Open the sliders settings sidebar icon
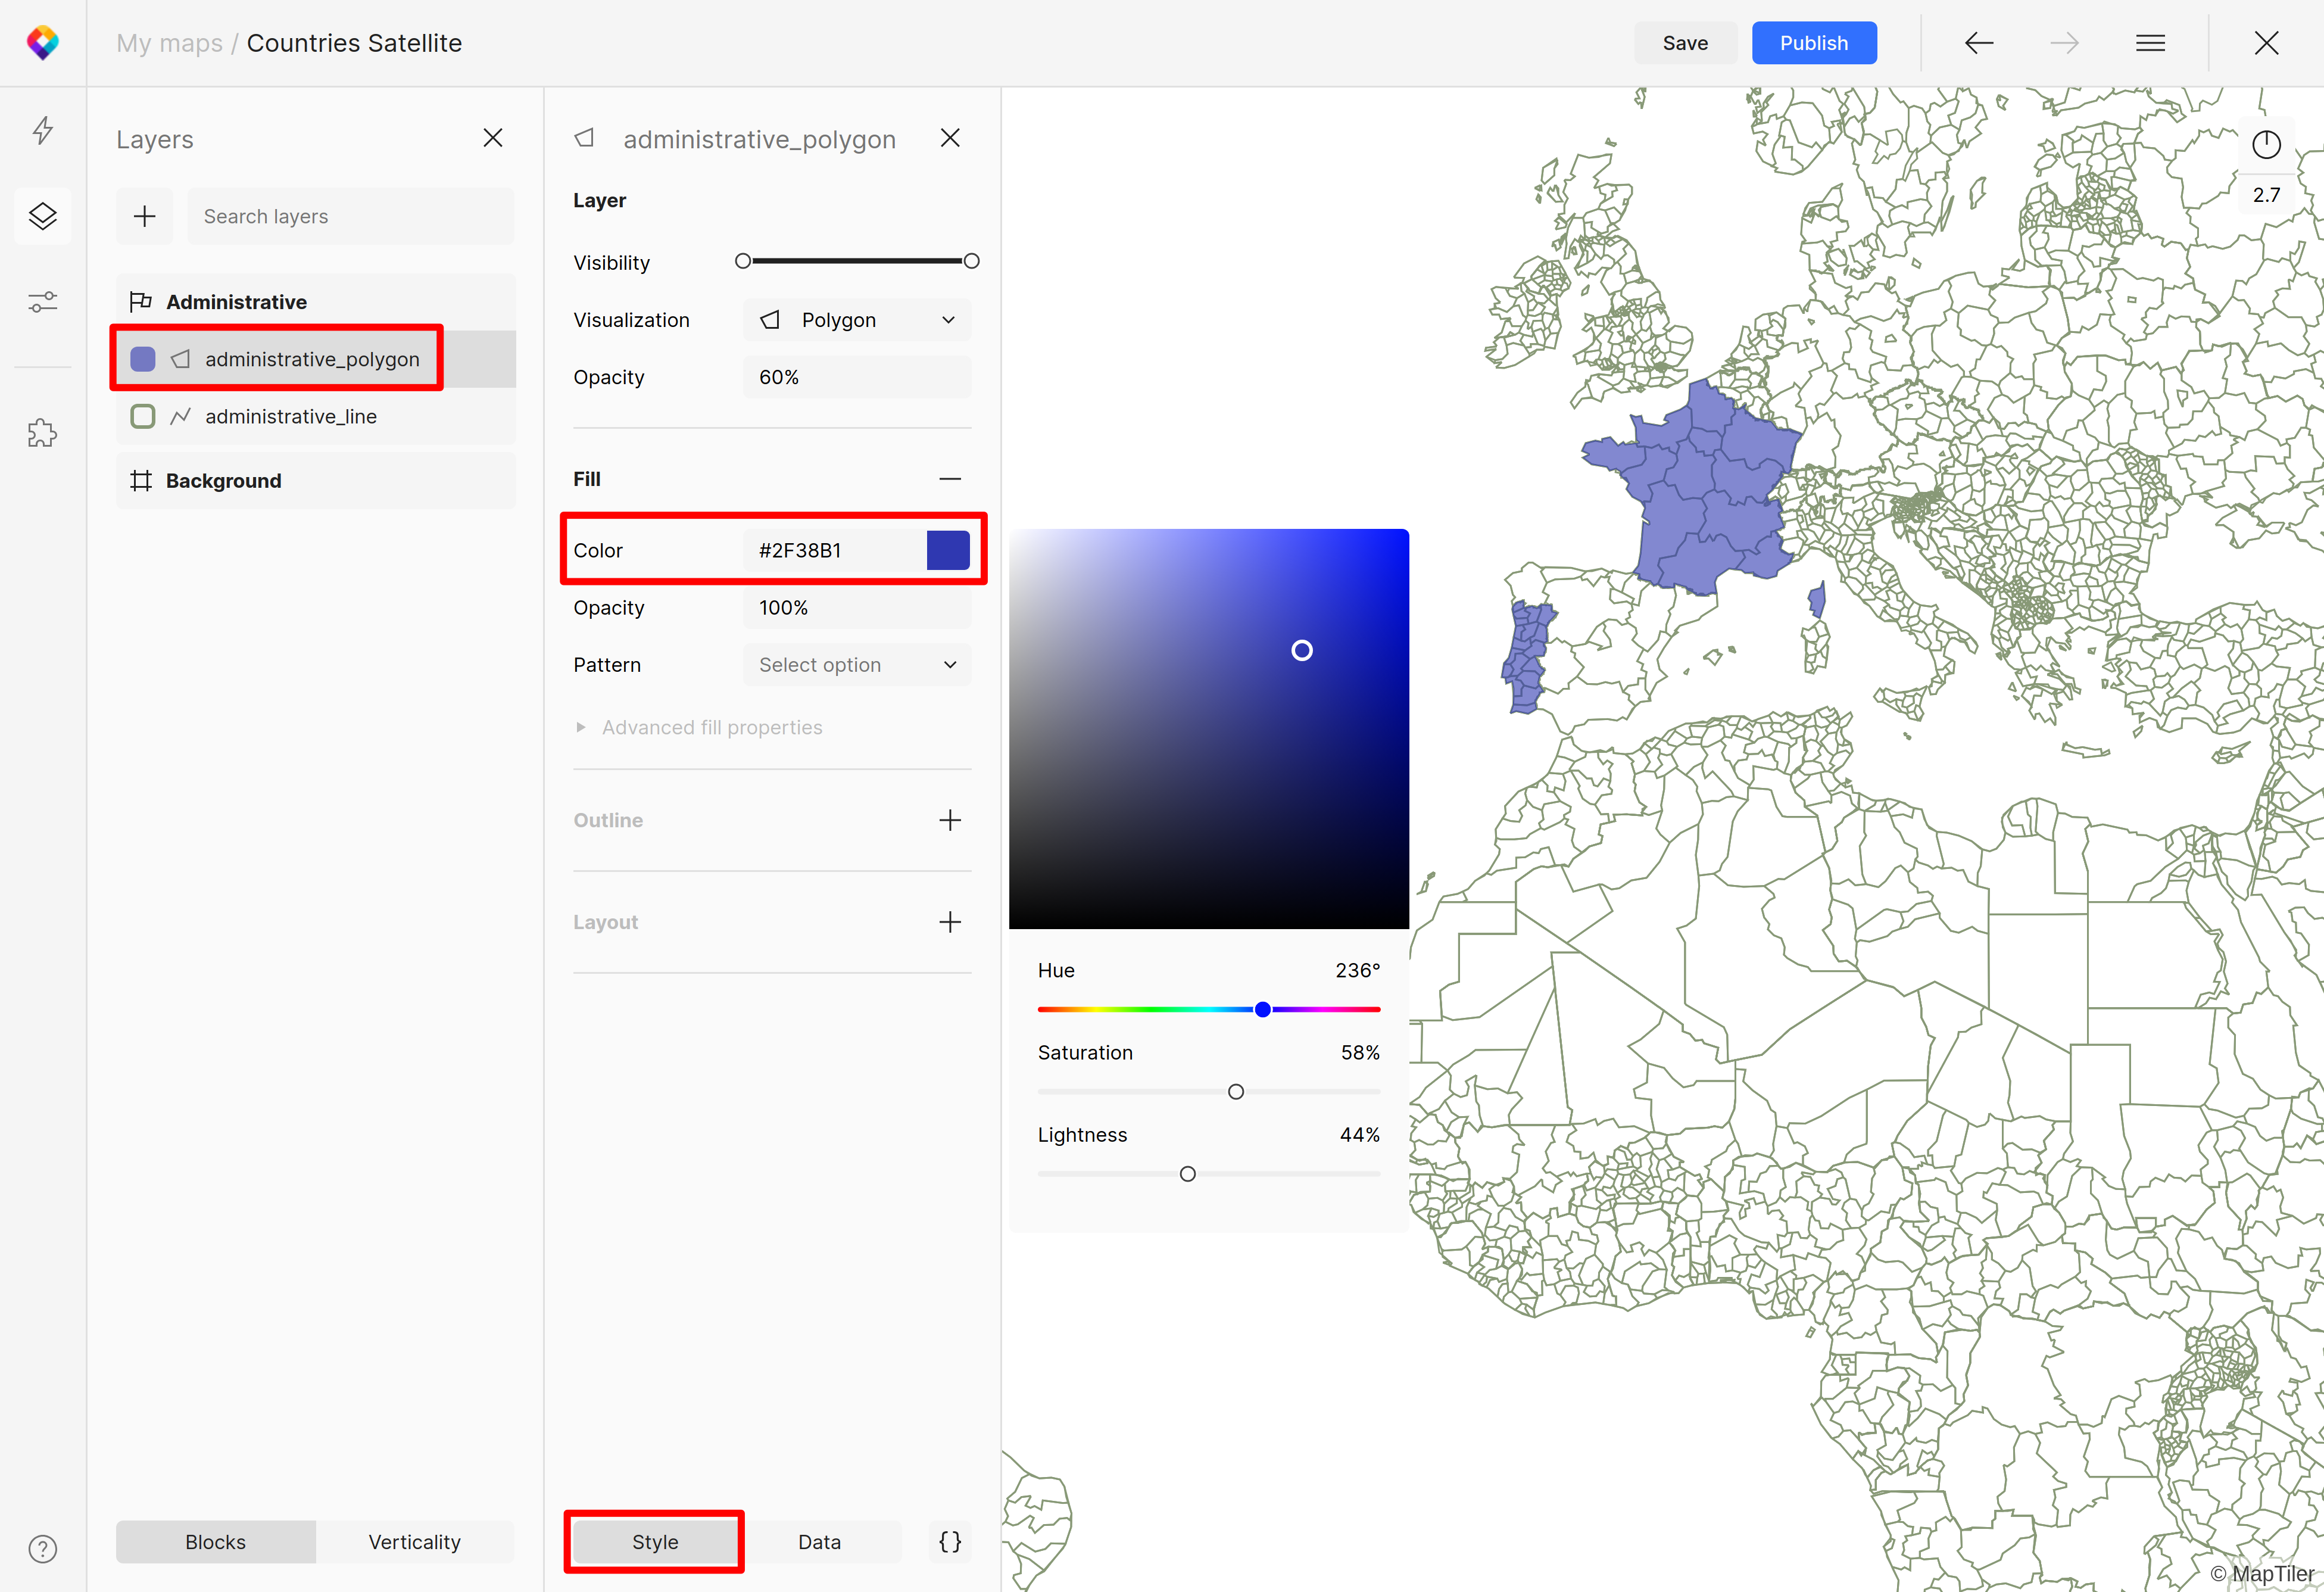Viewport: 2324px width, 1592px height. click(42, 301)
